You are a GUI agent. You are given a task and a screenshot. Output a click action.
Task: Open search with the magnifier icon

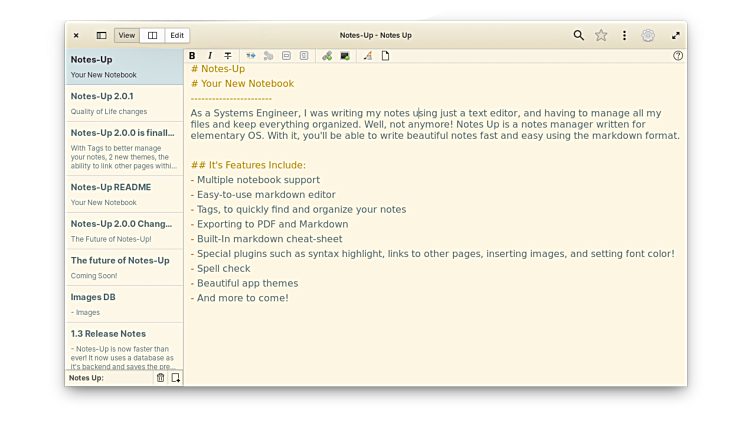tap(578, 35)
